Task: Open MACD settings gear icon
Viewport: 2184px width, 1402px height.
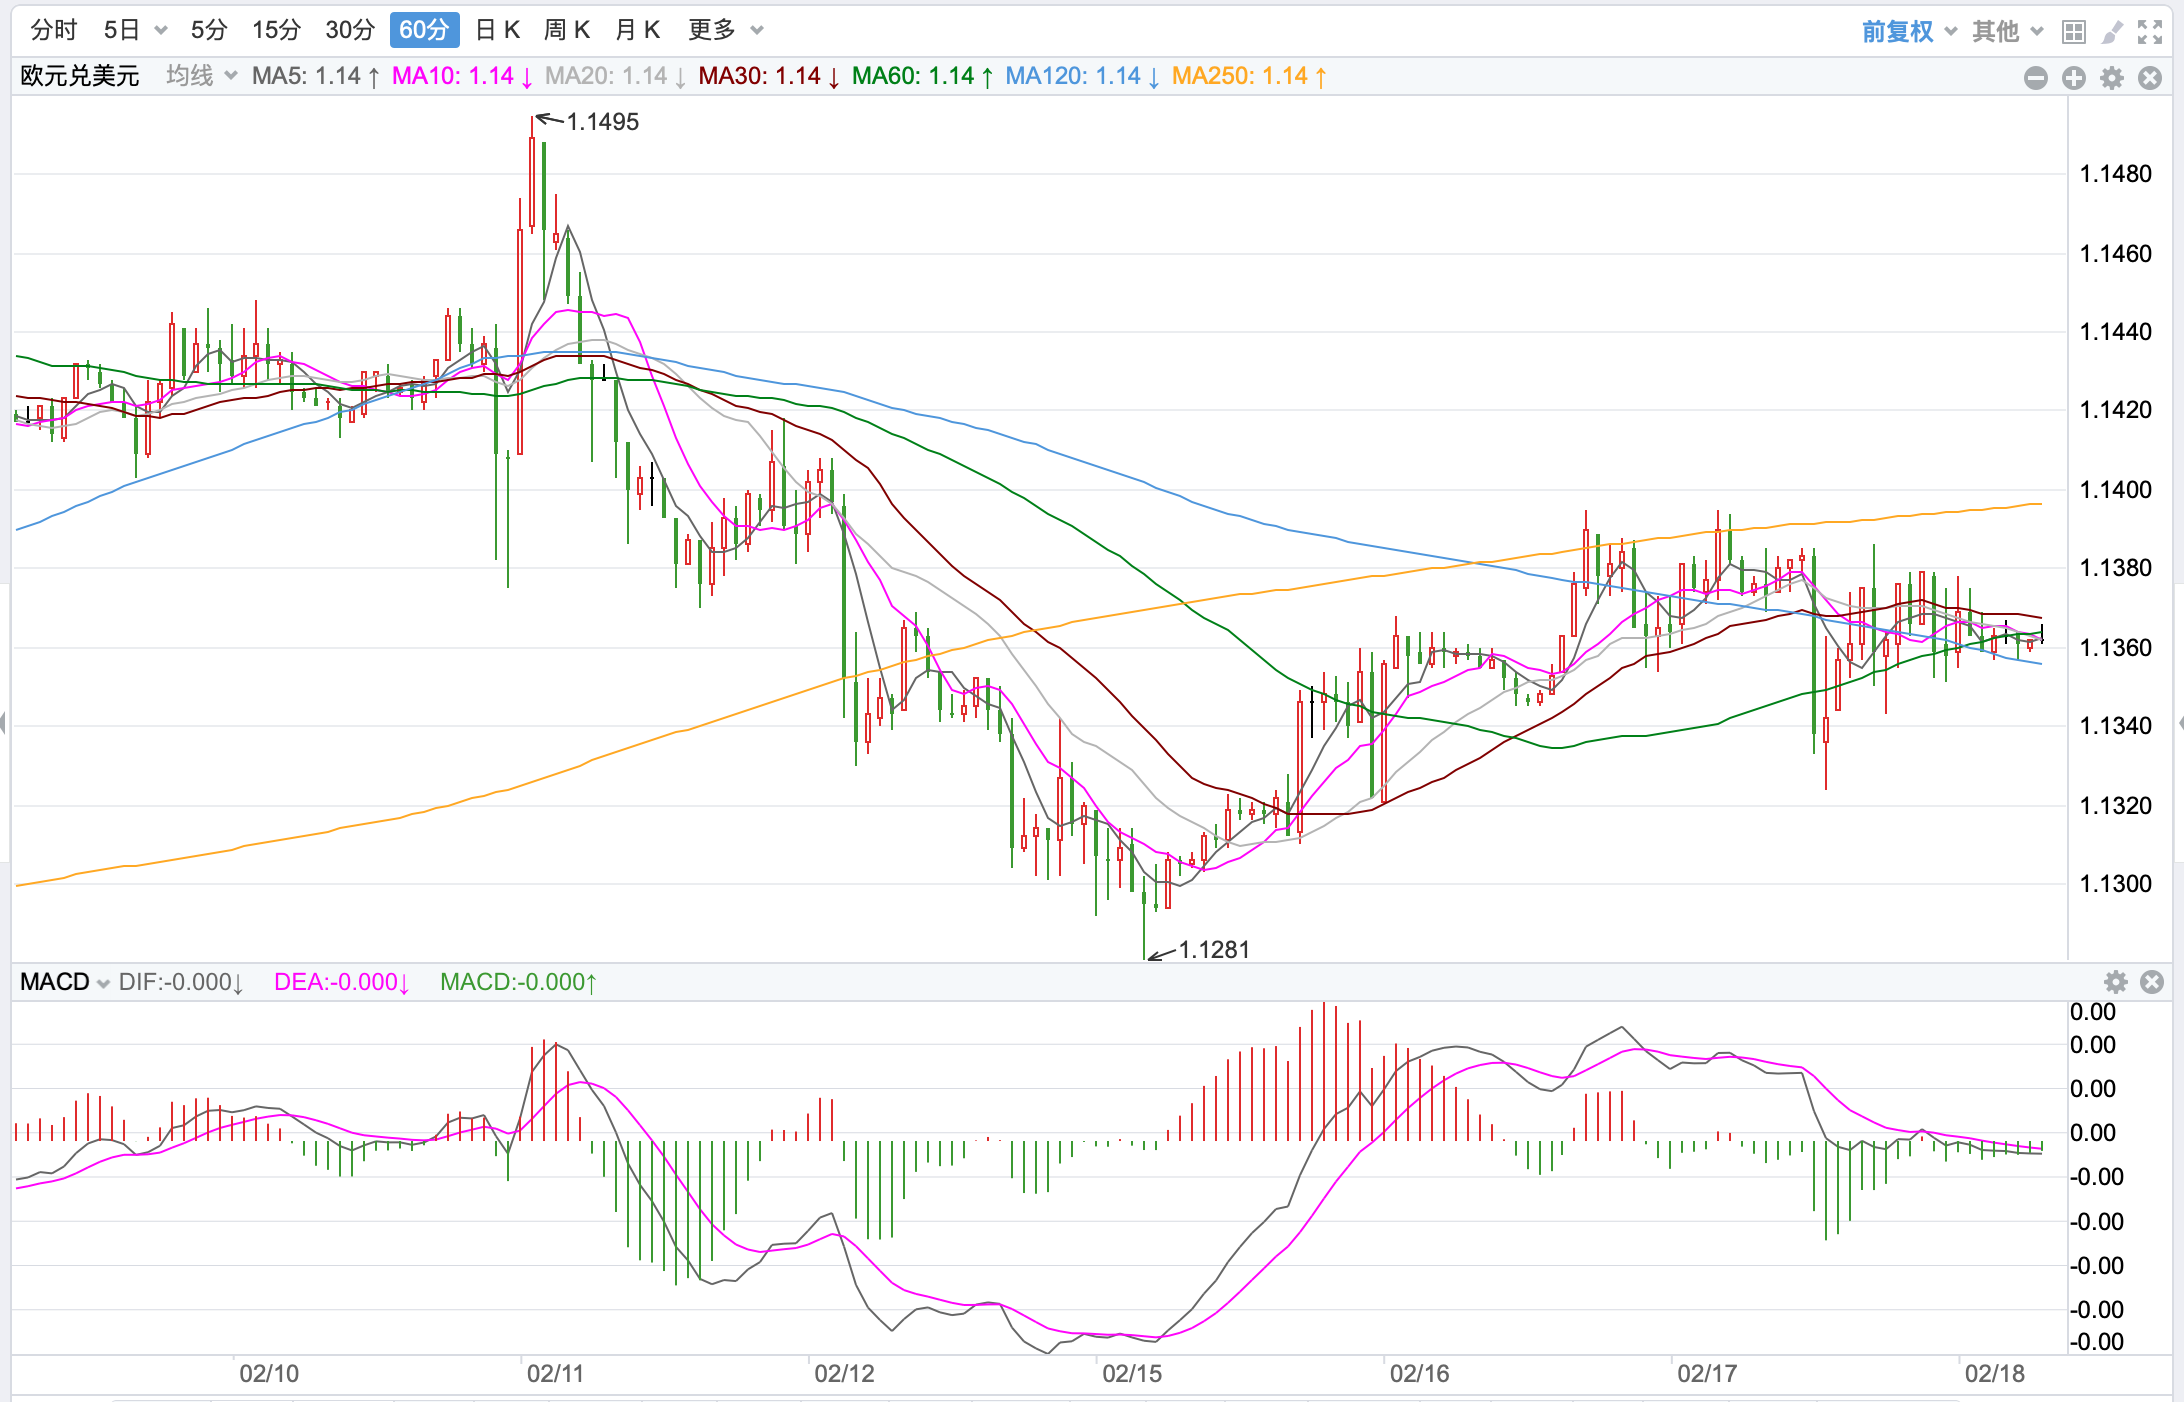Action: coord(2116,982)
